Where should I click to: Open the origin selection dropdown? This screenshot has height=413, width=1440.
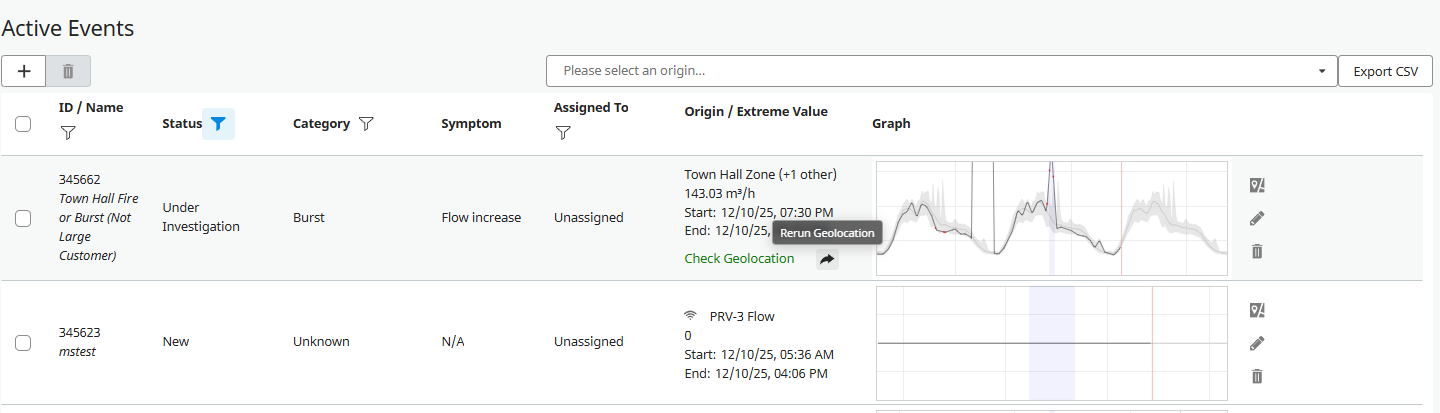click(x=941, y=71)
